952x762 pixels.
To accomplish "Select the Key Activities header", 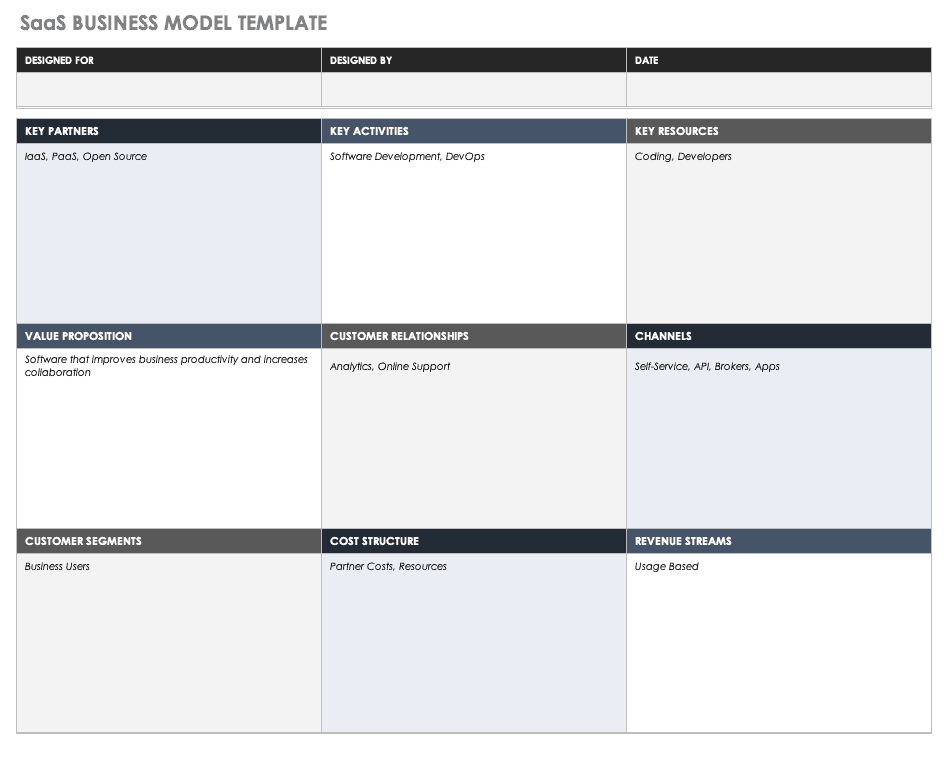I will pyautogui.click(x=474, y=131).
